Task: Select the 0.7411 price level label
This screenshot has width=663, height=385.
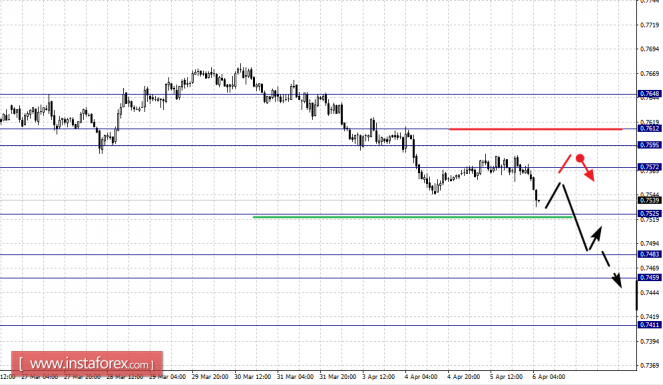Action: click(649, 325)
